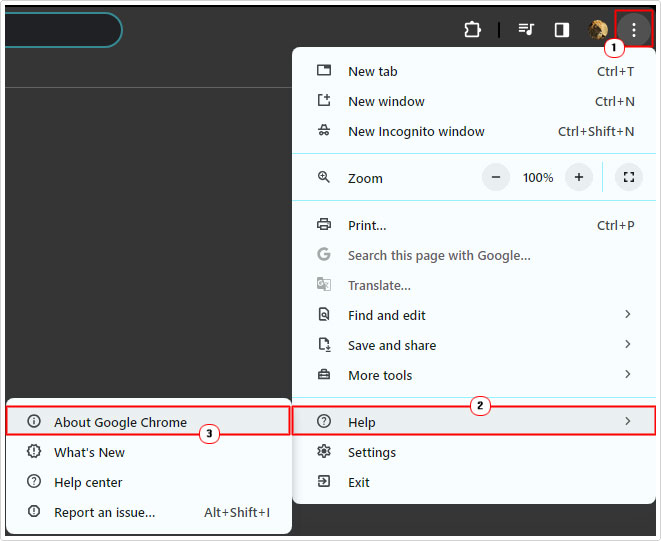Click the Google G icon
The width and height of the screenshot is (661, 541).
pos(324,254)
